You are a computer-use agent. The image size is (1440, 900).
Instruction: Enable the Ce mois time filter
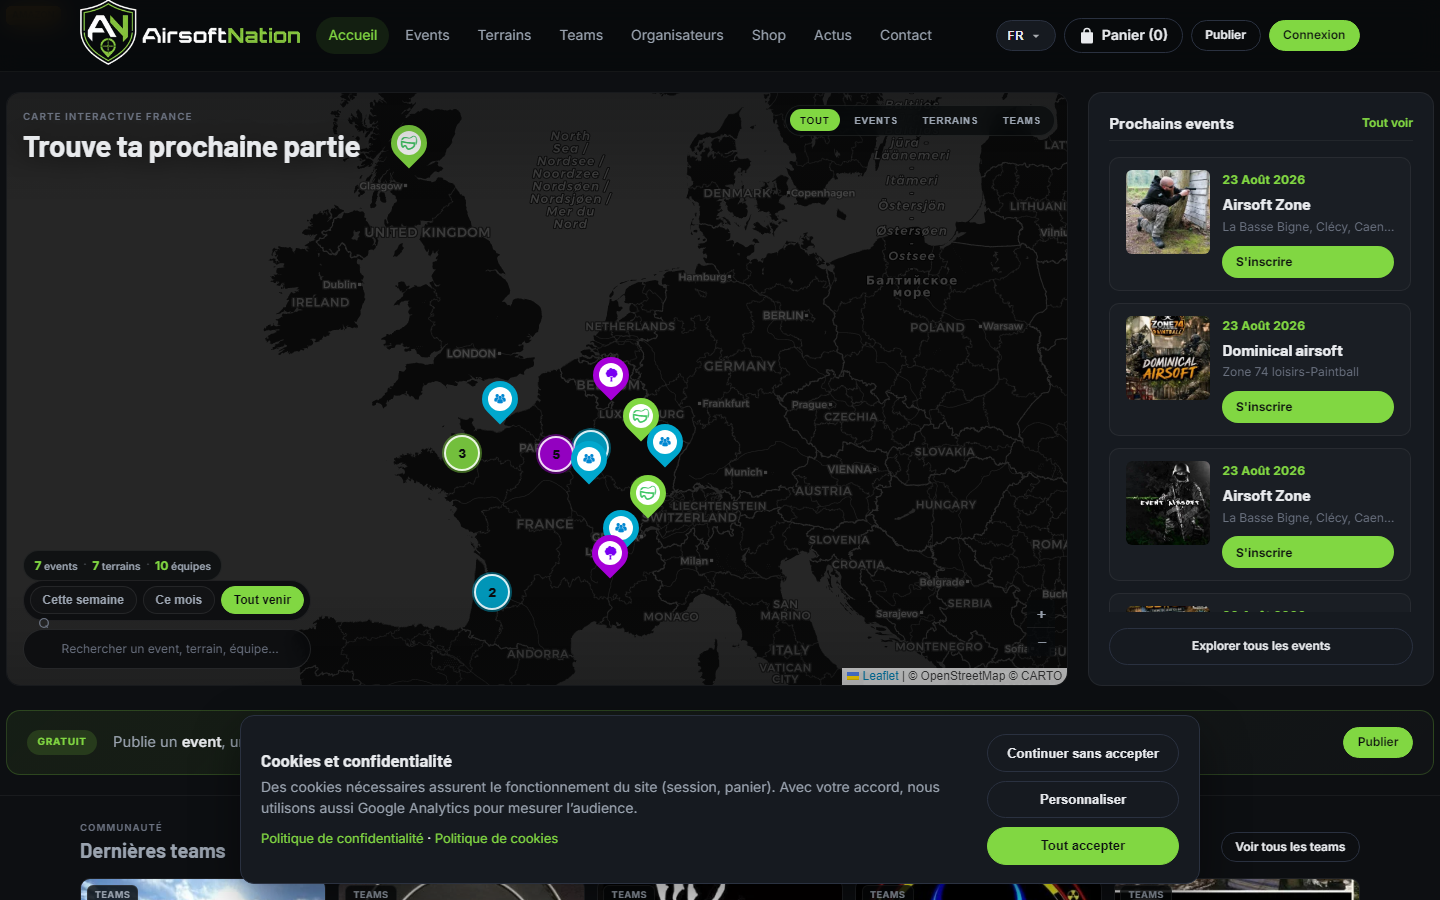[x=179, y=600]
